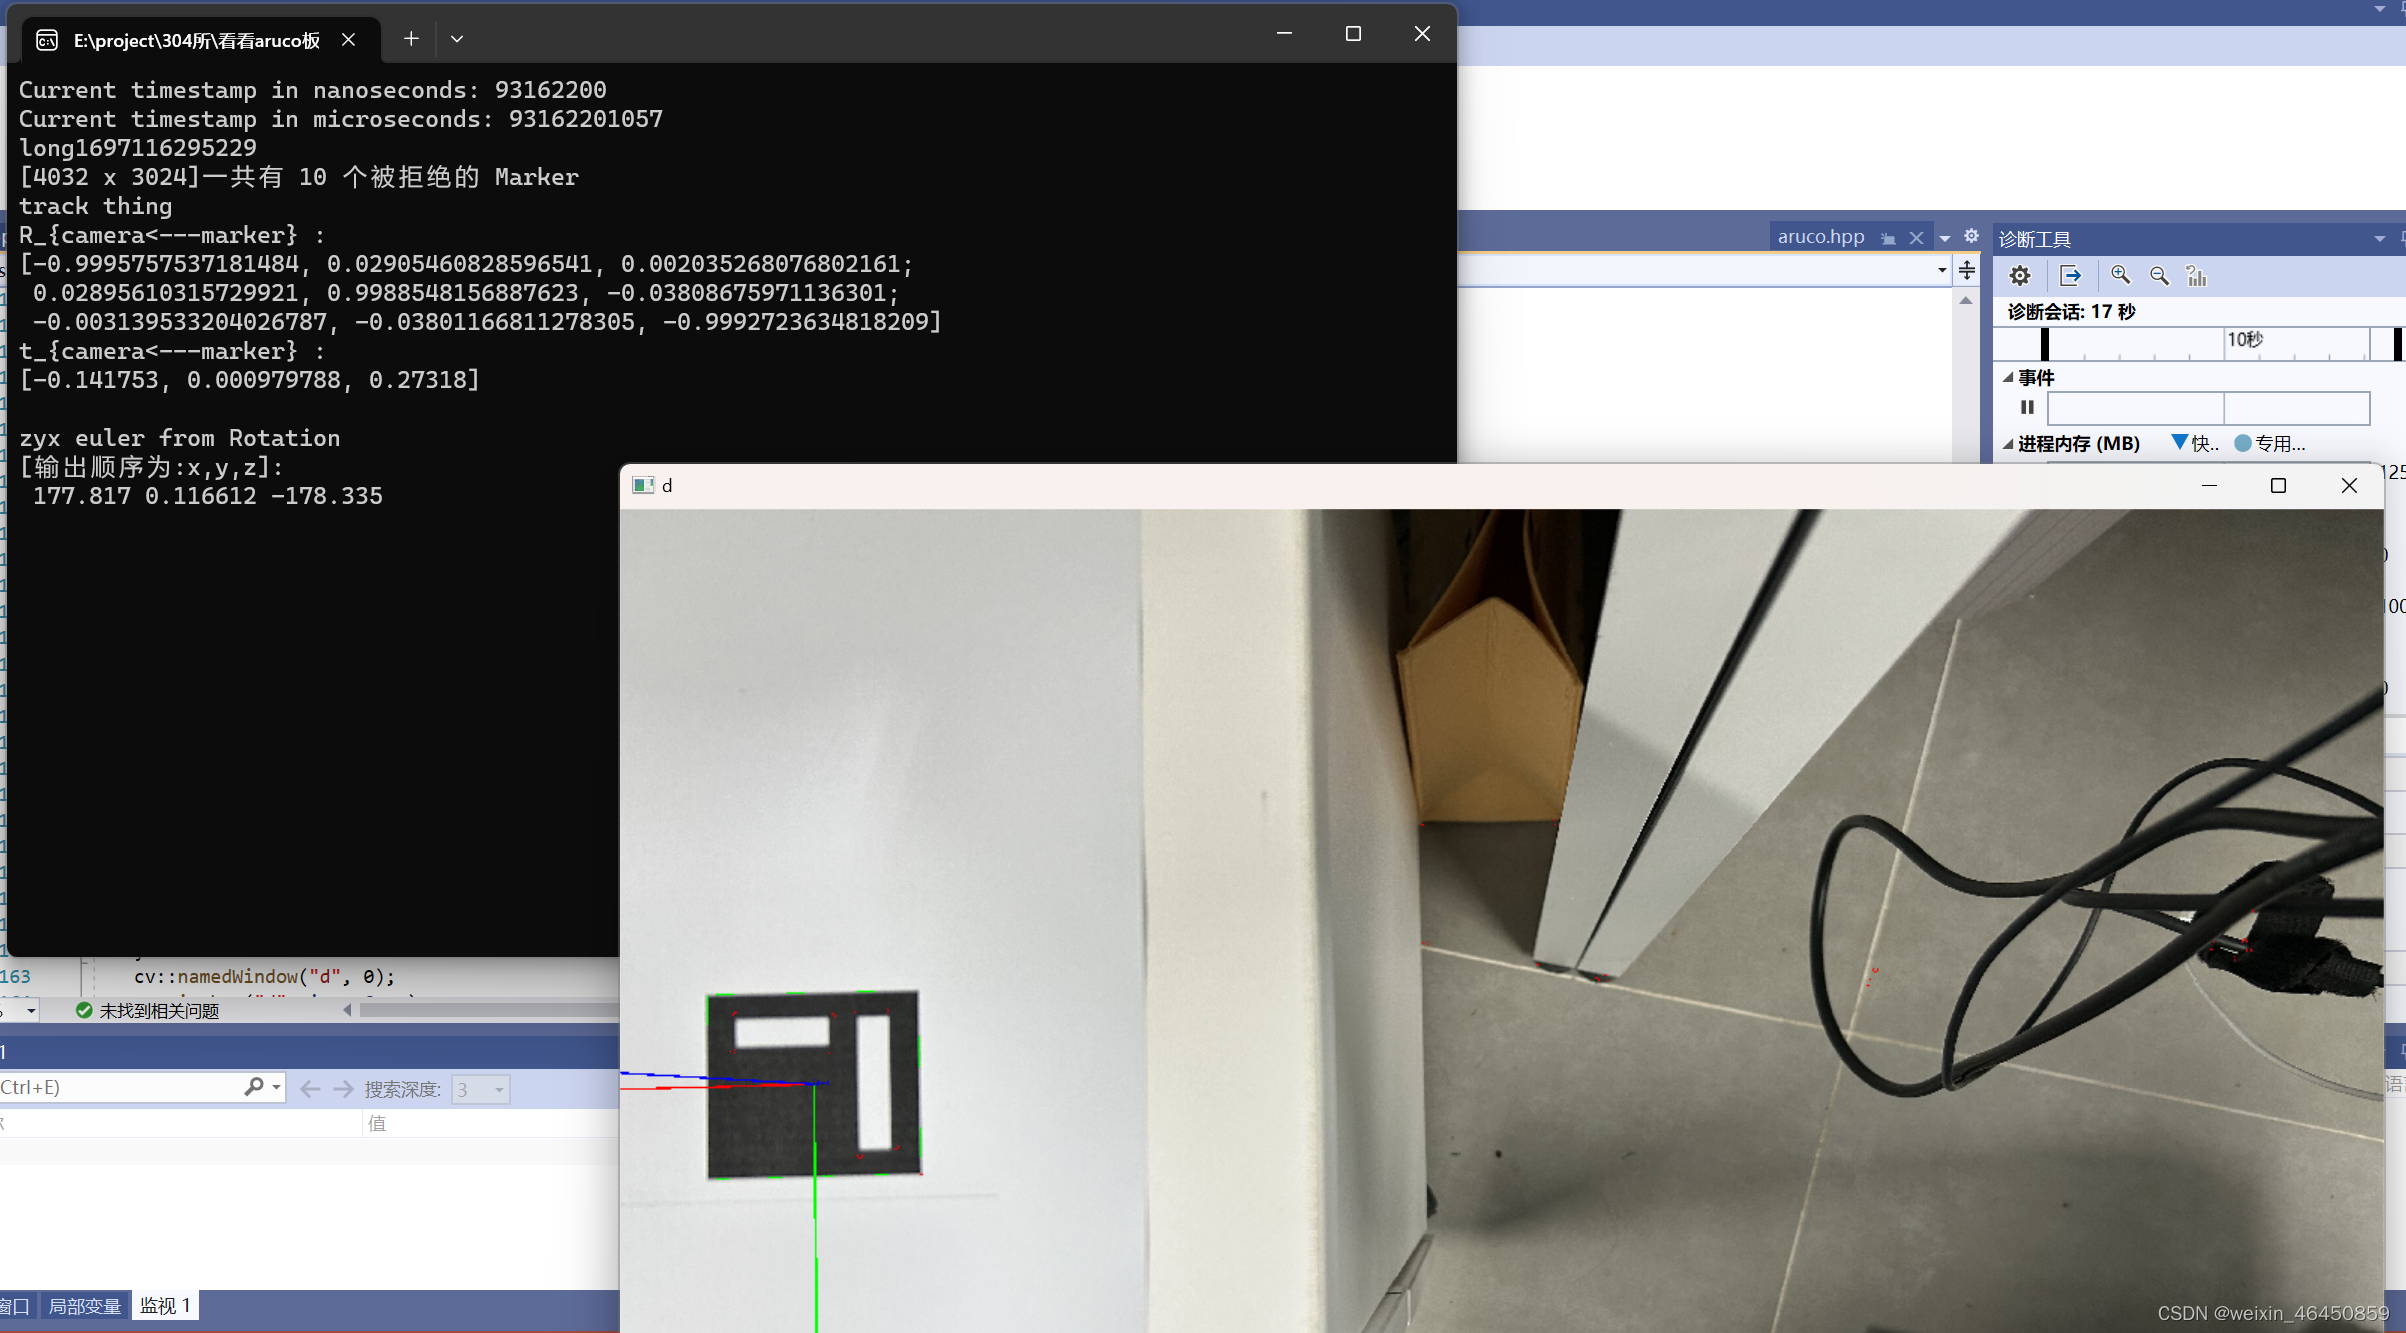This screenshot has height=1333, width=2406.
Task: Open the search depth dropdown
Action: [x=498, y=1089]
